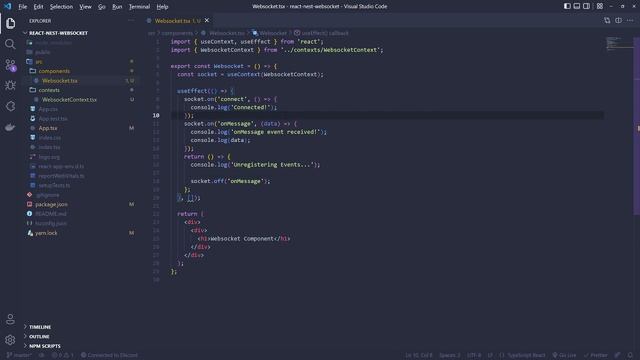Select the Websocket.tsx editor tab

tap(178, 20)
